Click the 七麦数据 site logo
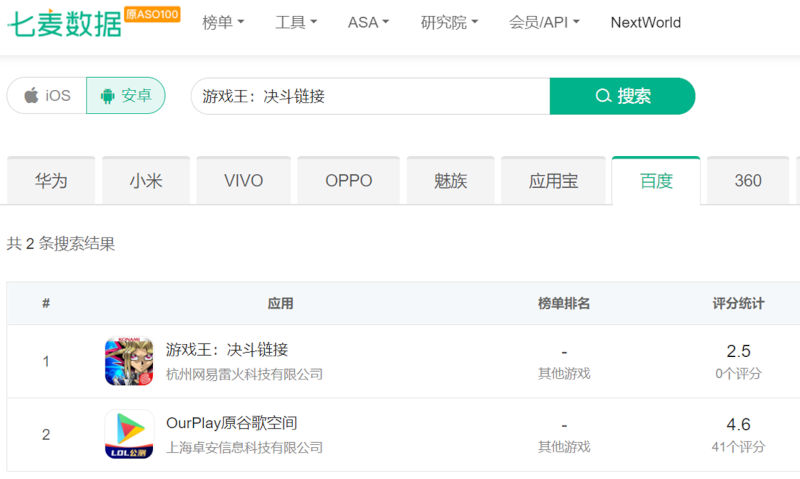This screenshot has width=800, height=479. coord(65,24)
